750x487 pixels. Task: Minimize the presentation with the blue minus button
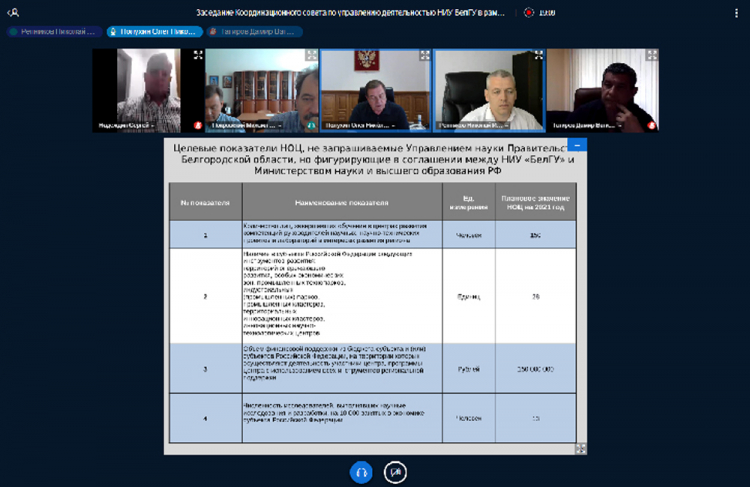(x=578, y=146)
